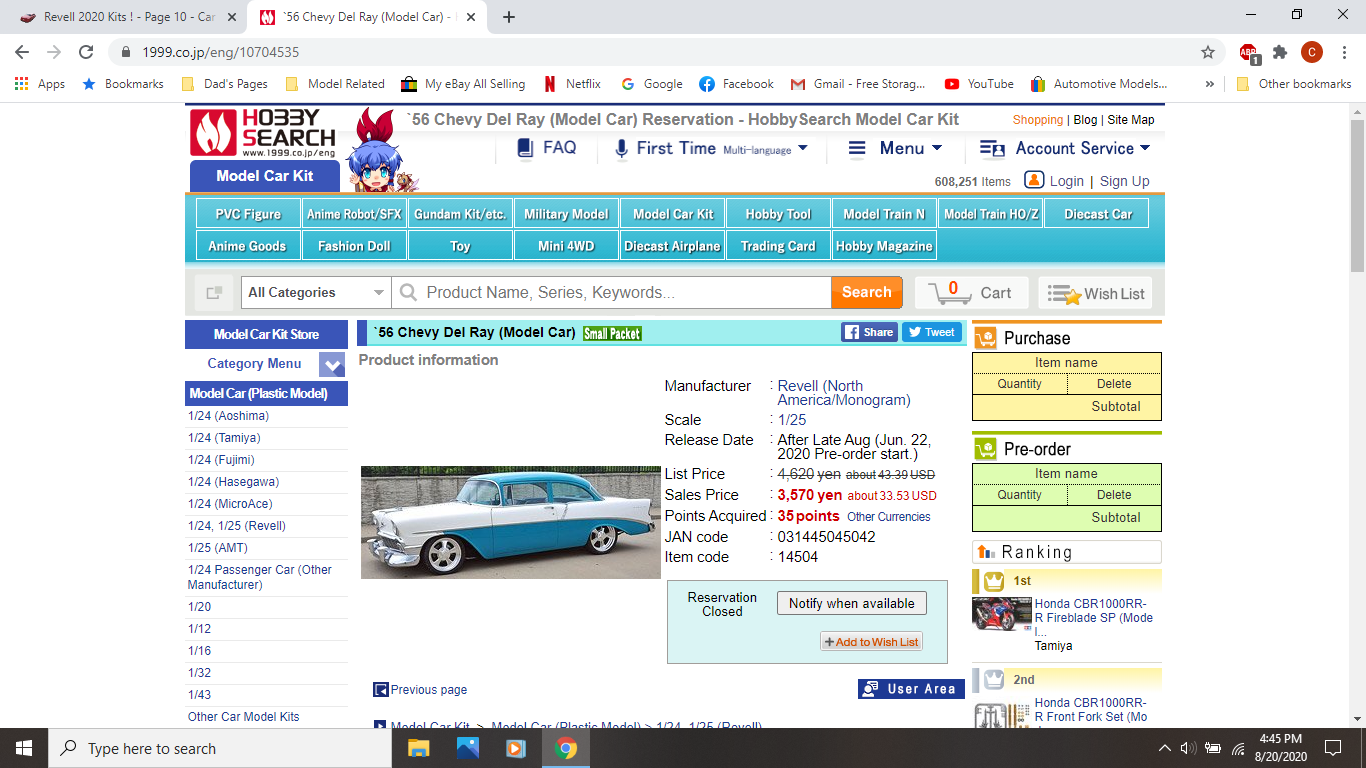The image size is (1366, 768).
Task: Click the category icon beside All Categories
Action: (214, 293)
